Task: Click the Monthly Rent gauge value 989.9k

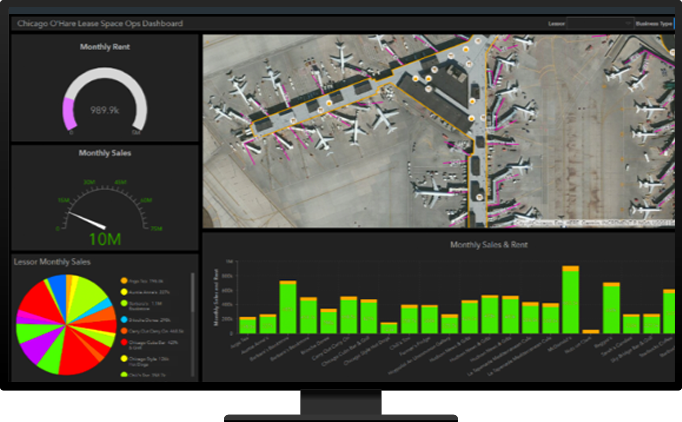Action: [x=105, y=110]
